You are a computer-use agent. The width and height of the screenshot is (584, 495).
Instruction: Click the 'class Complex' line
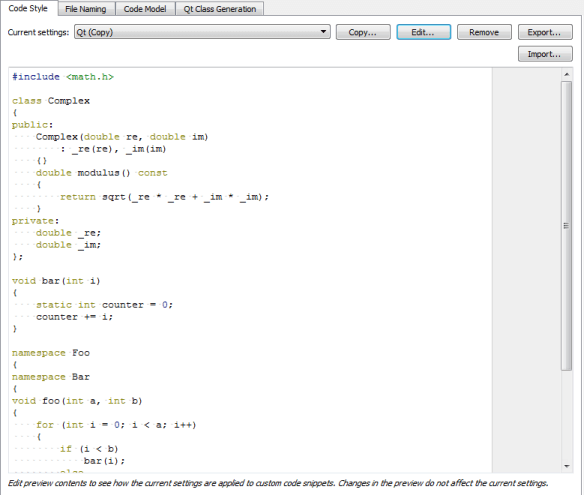pyautogui.click(x=51, y=101)
